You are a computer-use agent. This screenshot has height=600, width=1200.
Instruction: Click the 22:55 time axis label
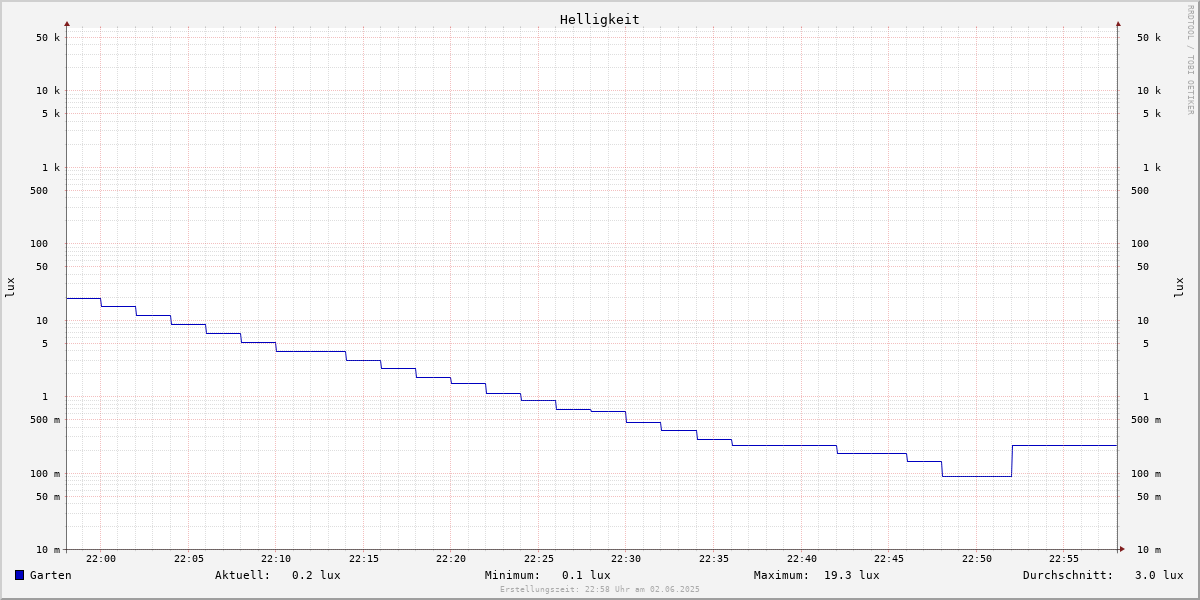click(1064, 559)
